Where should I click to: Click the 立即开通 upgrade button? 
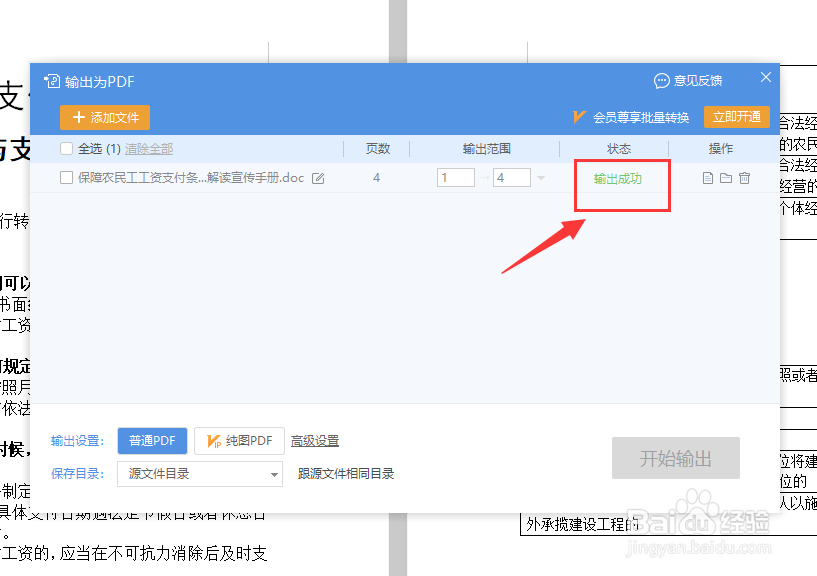[737, 116]
